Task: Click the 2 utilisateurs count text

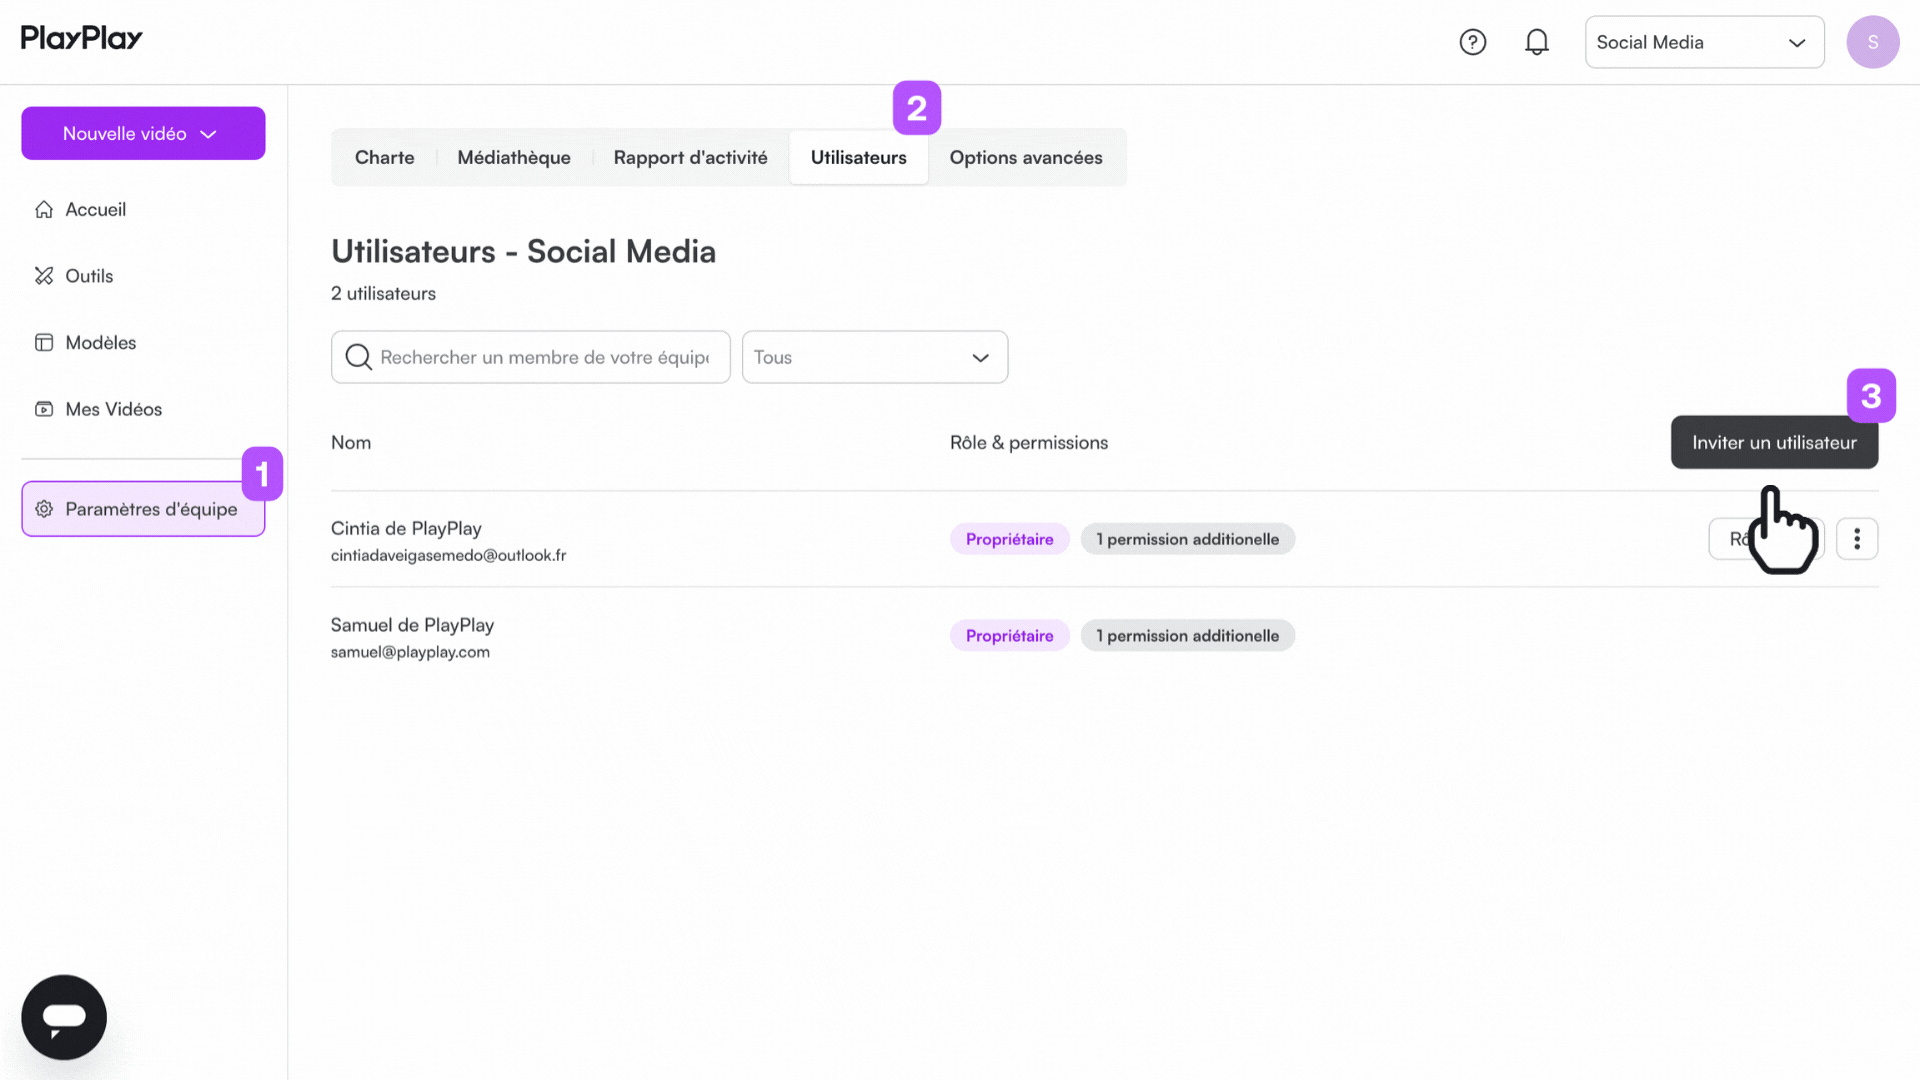Action: click(x=383, y=293)
